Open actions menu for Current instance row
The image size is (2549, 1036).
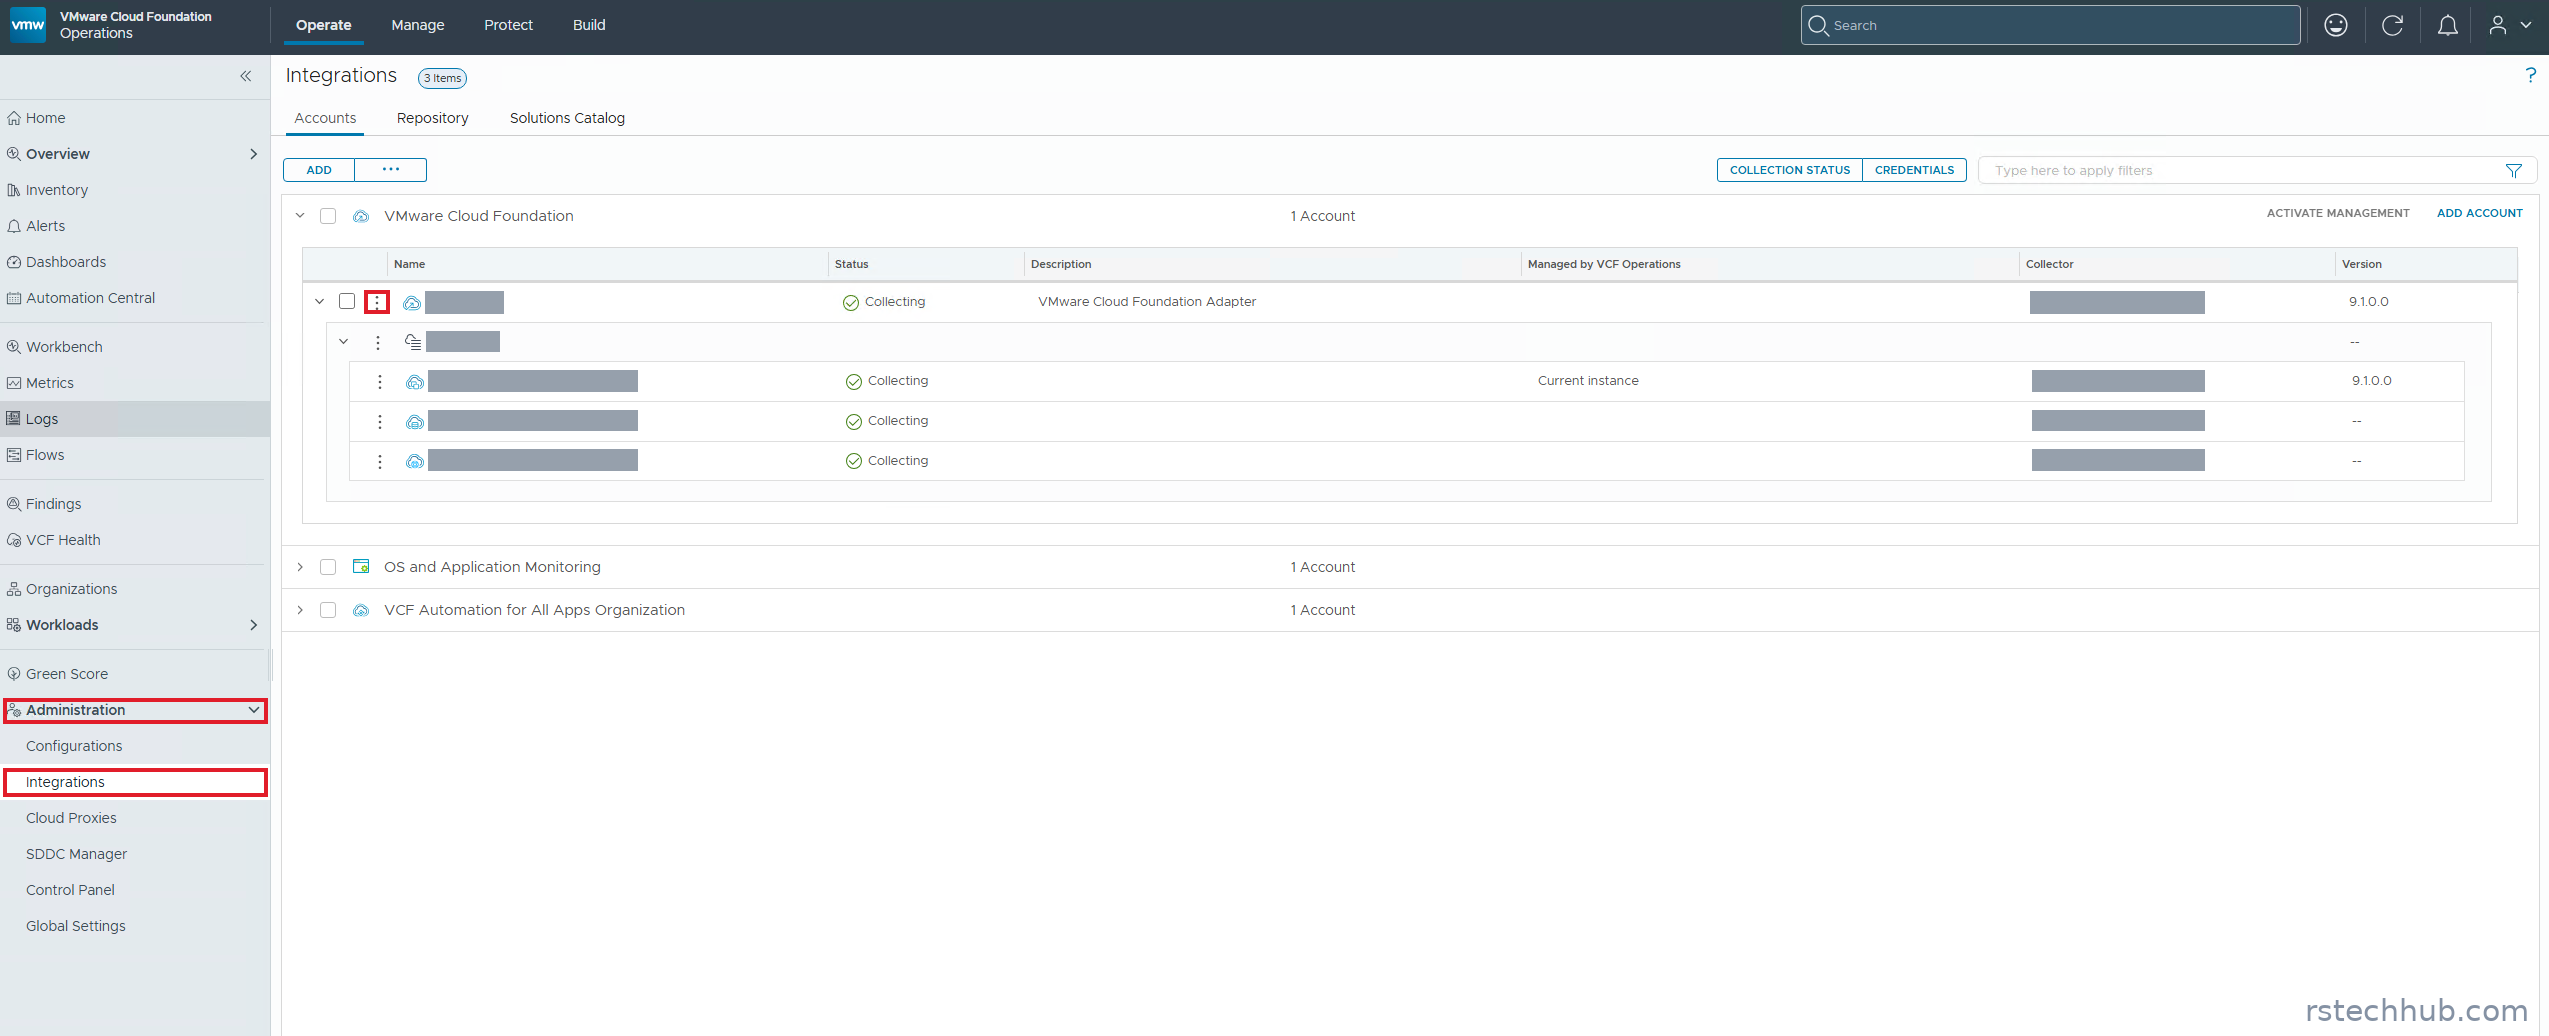click(x=380, y=382)
